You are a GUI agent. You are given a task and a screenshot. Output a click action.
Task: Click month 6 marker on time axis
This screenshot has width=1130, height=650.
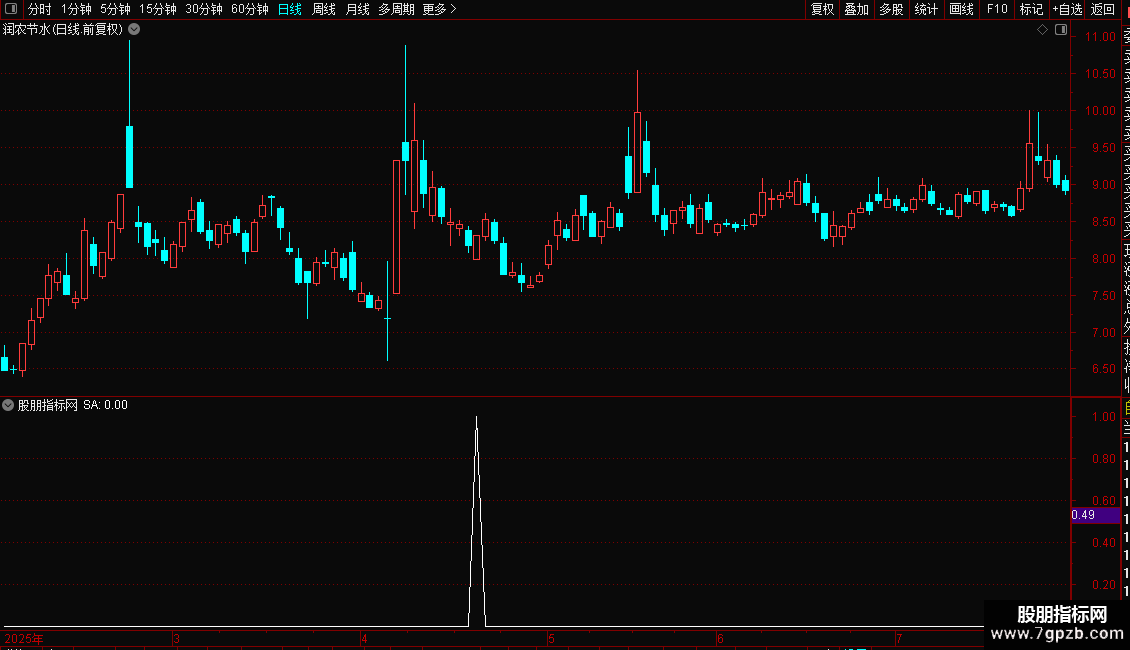coord(720,638)
